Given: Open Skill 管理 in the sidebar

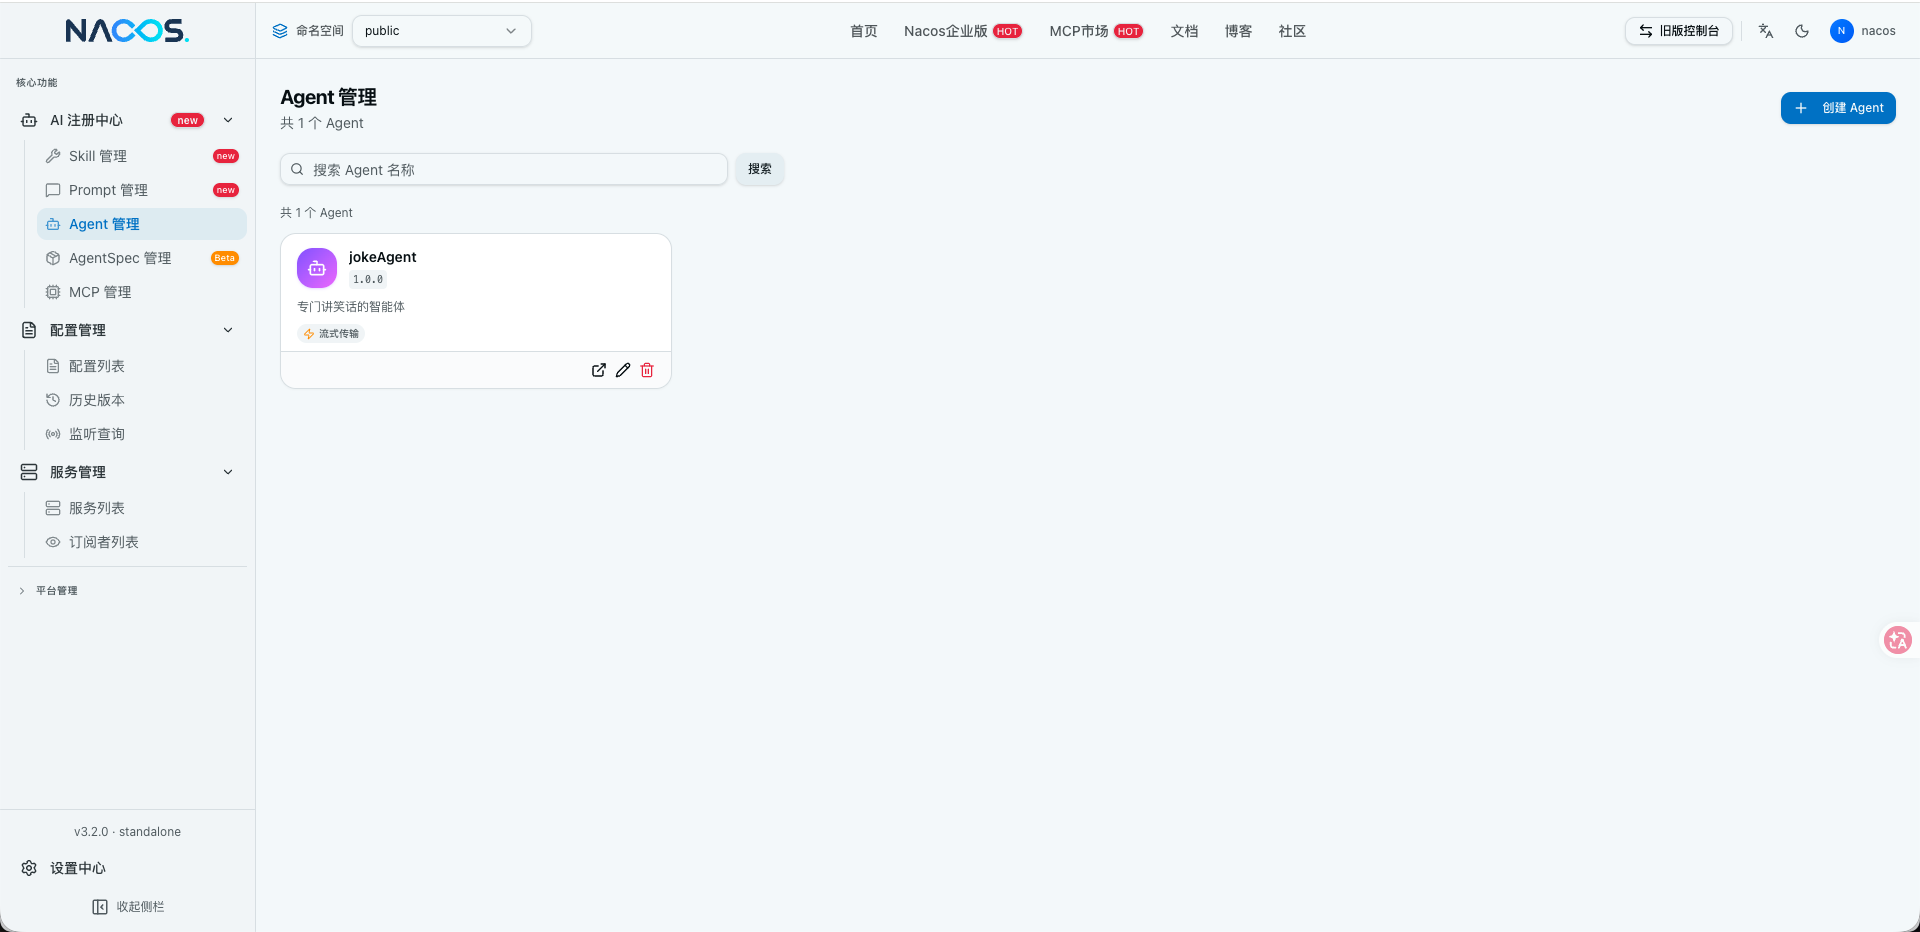Looking at the screenshot, I should point(98,156).
